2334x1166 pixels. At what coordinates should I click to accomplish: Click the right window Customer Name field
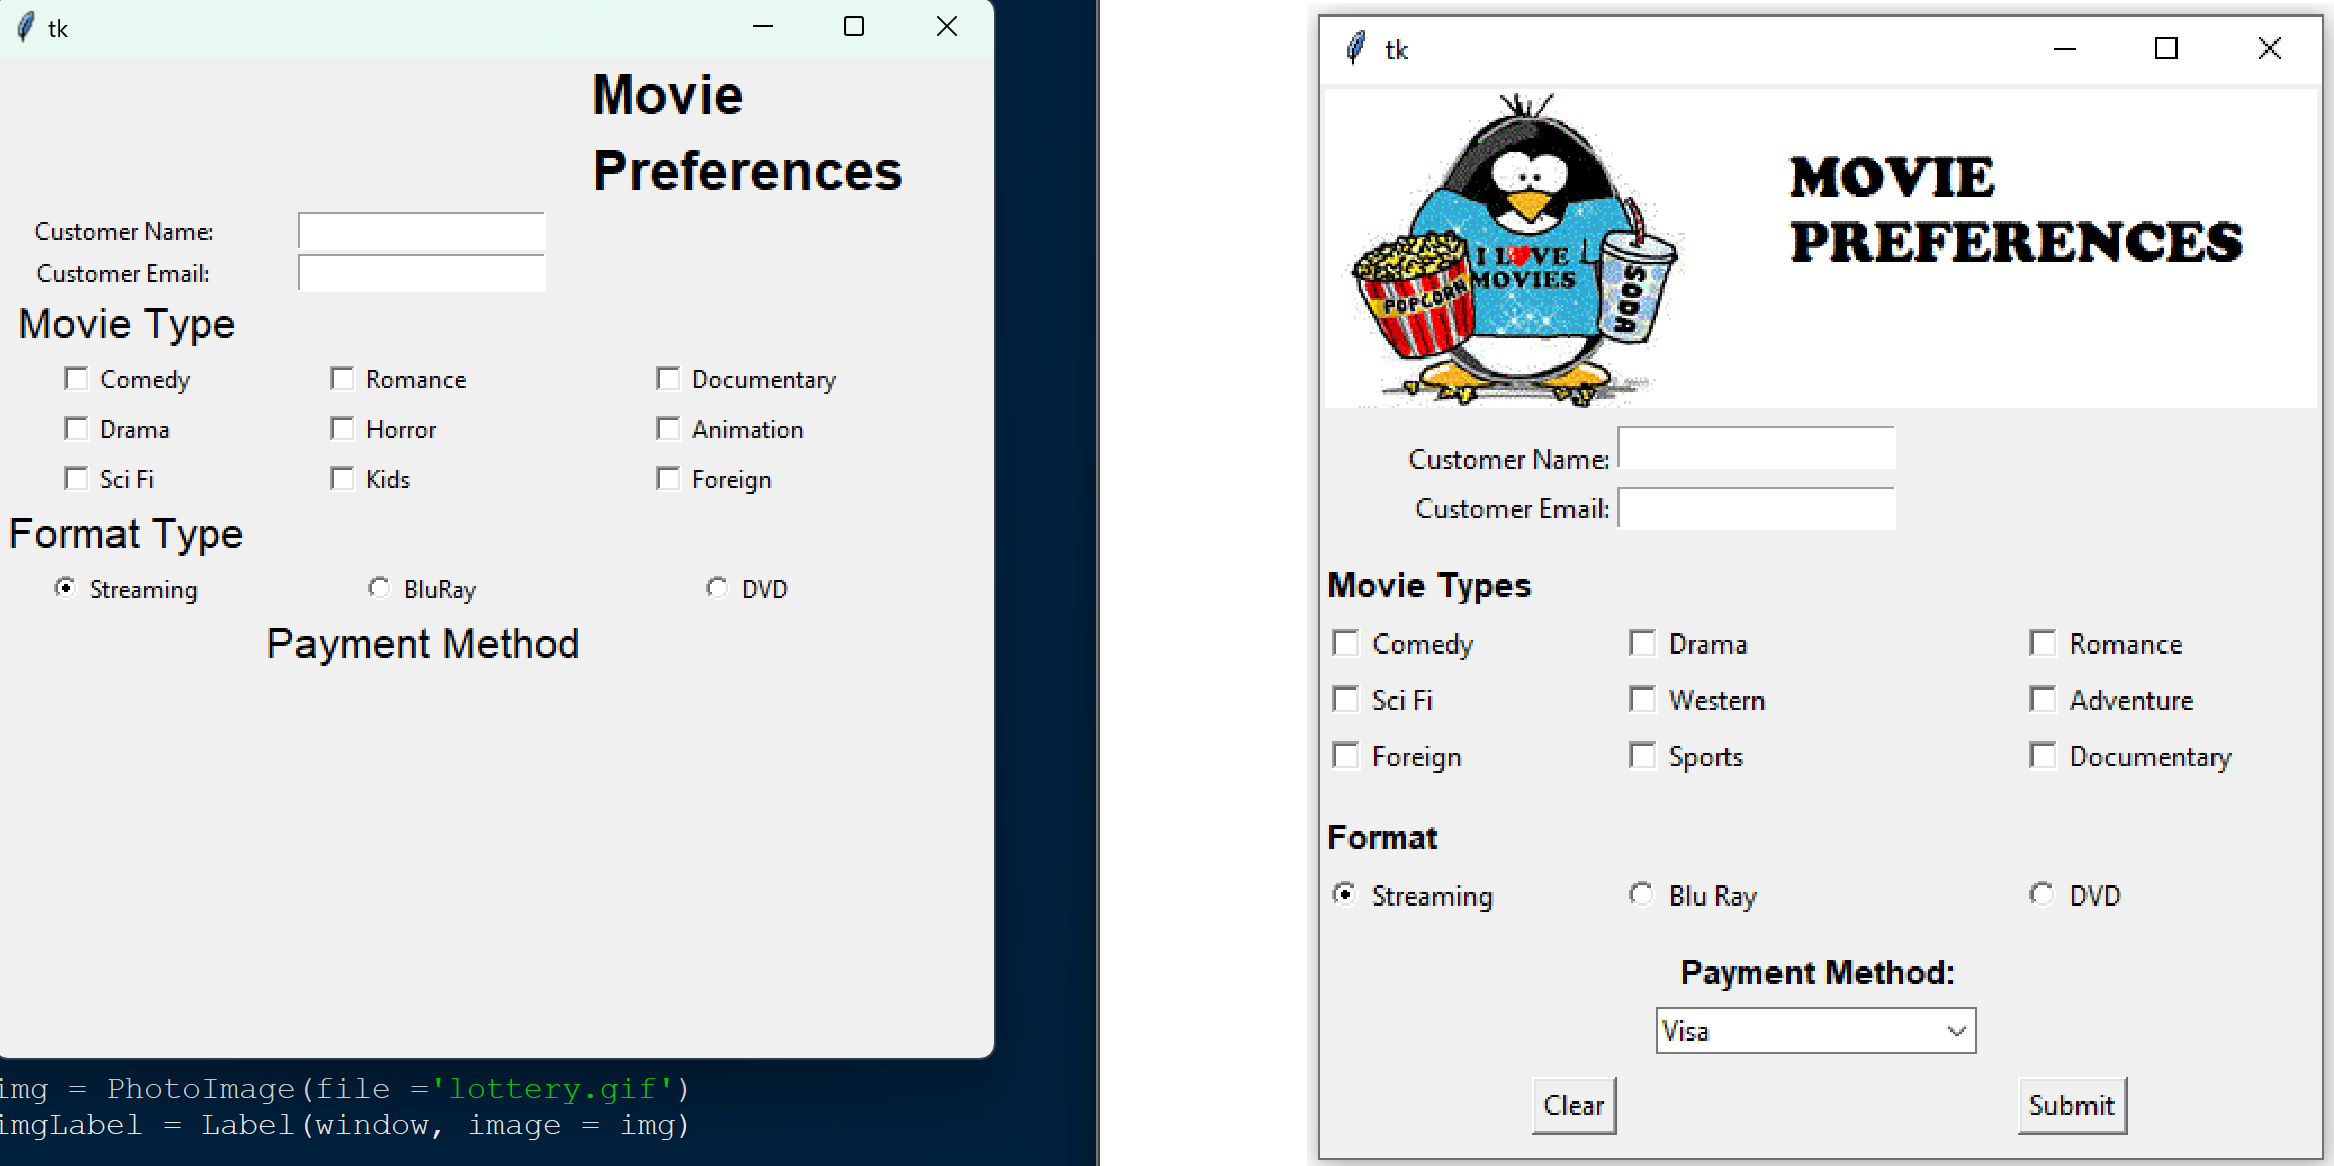(x=1756, y=449)
